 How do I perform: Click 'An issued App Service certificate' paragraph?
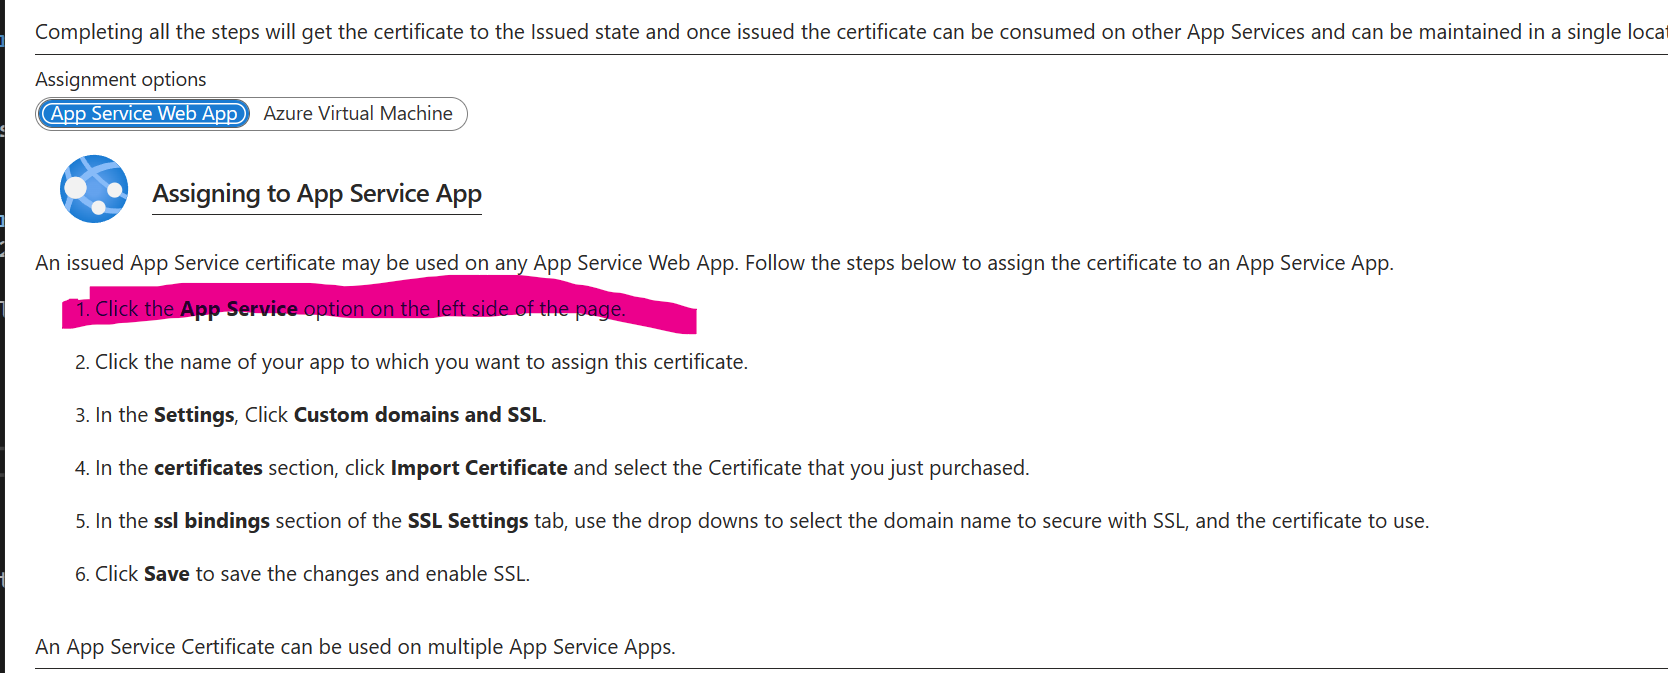coord(714,263)
